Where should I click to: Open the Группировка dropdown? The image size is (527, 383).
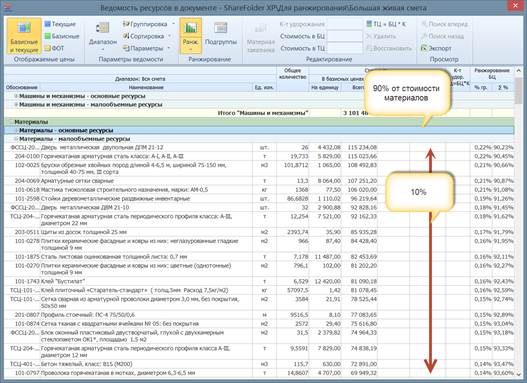[149, 24]
